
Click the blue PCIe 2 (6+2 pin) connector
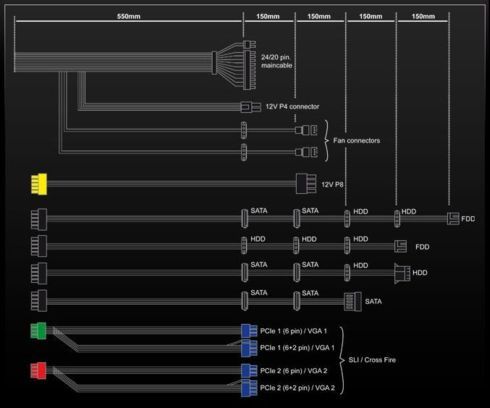point(249,388)
